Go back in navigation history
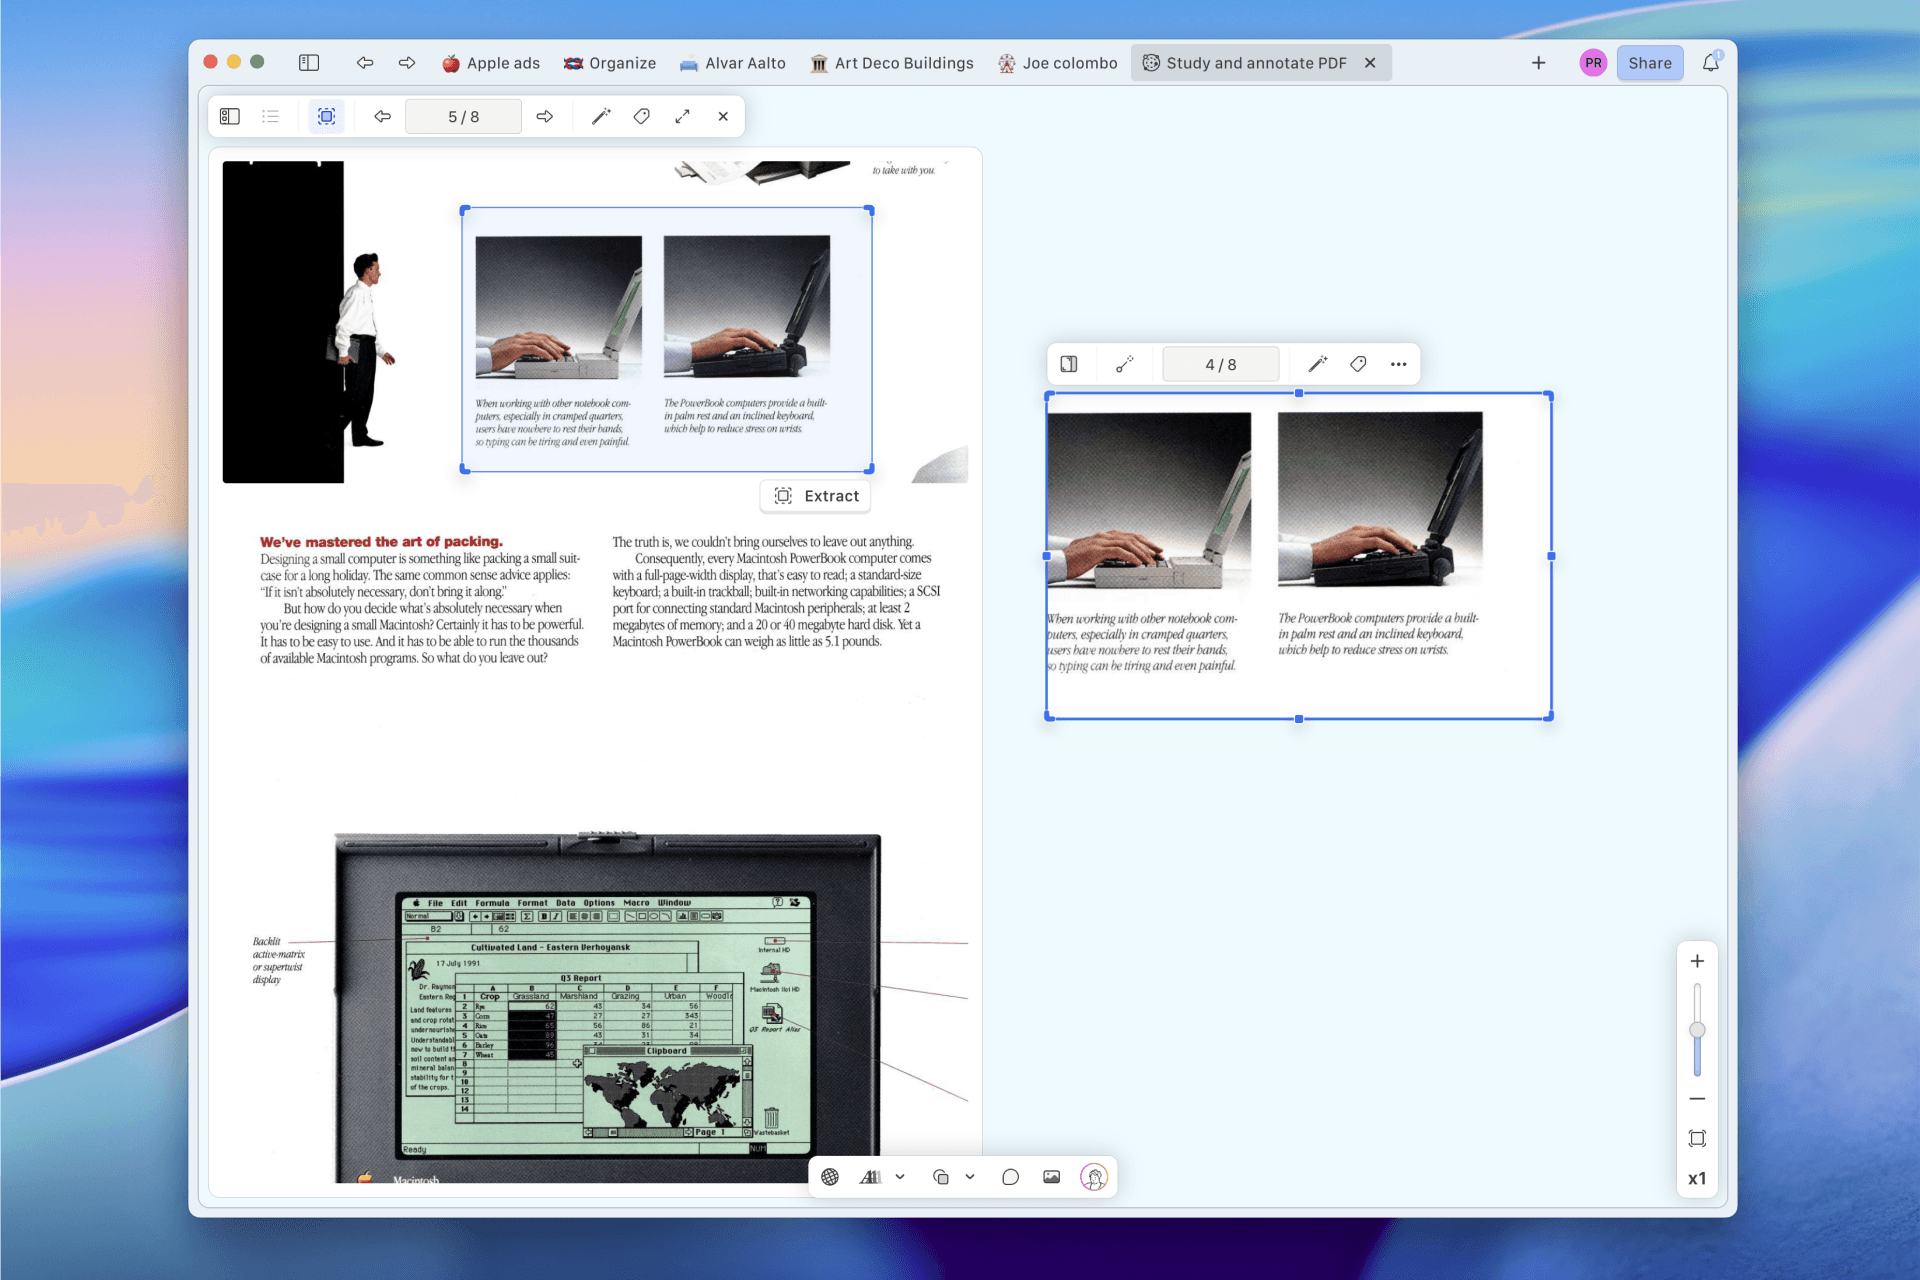 [x=365, y=63]
